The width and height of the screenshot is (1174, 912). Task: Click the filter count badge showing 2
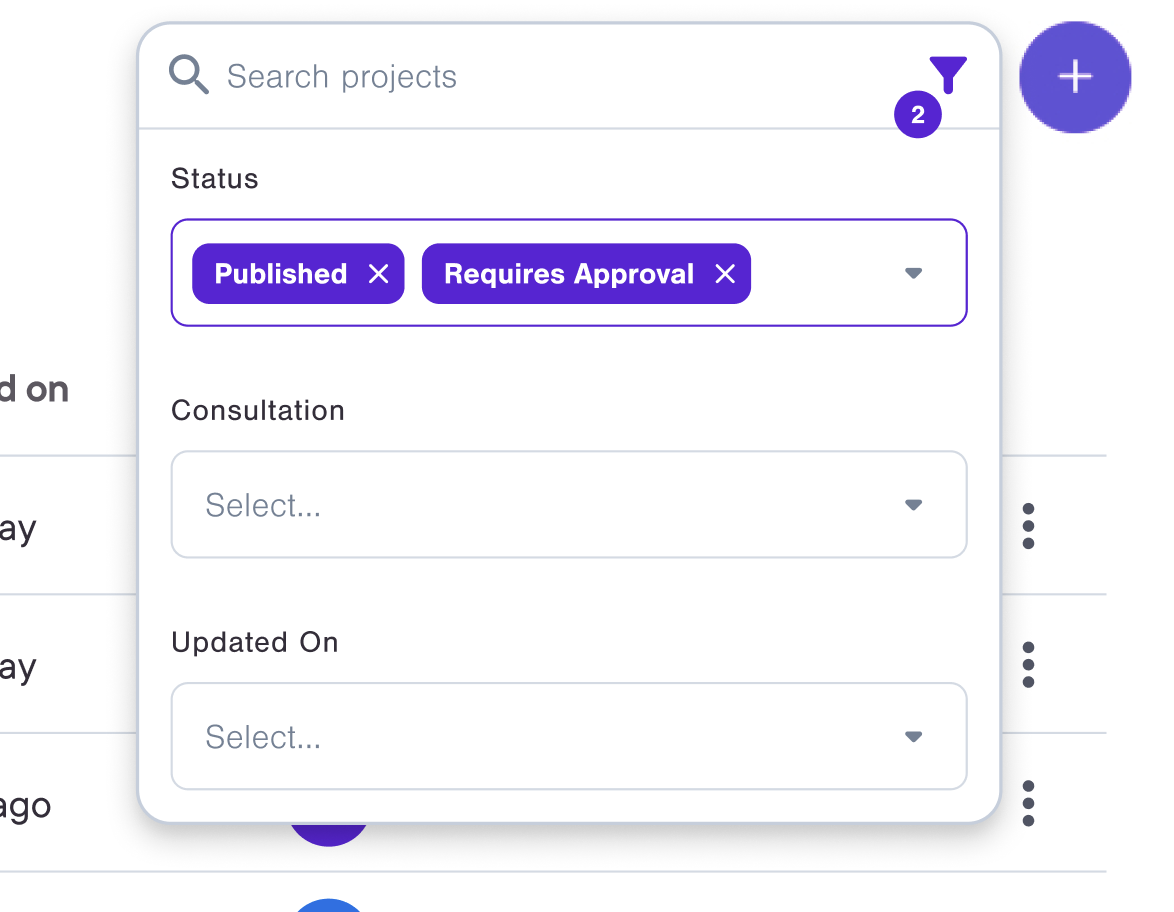(918, 116)
